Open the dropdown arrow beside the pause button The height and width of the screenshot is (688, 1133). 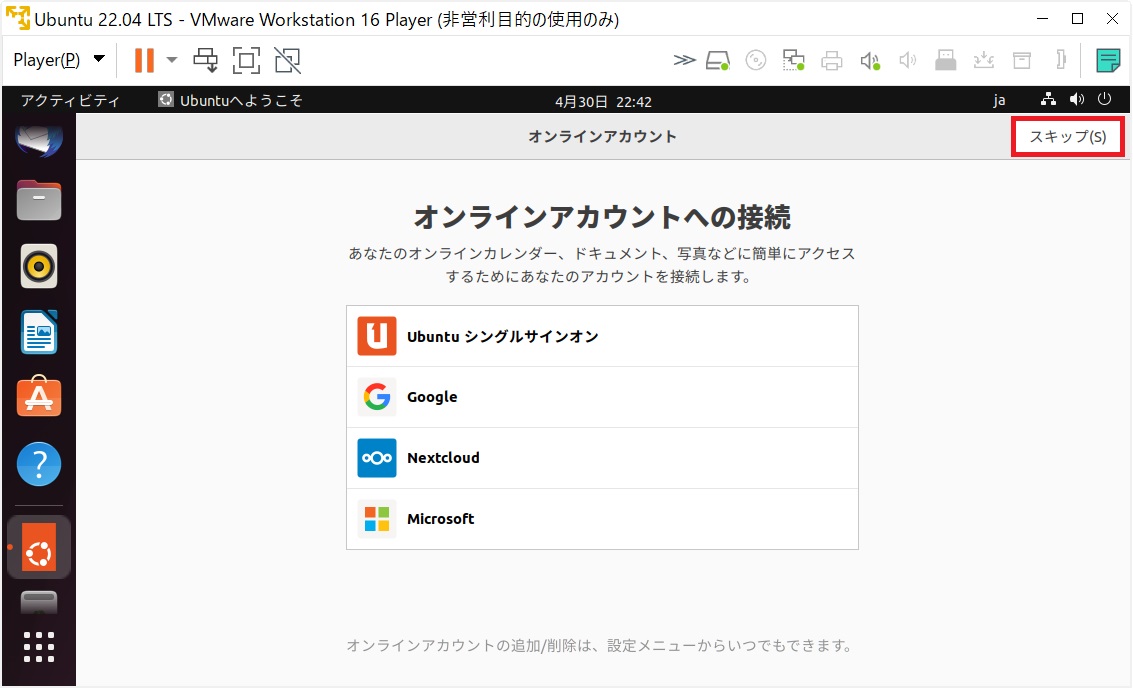coord(172,60)
